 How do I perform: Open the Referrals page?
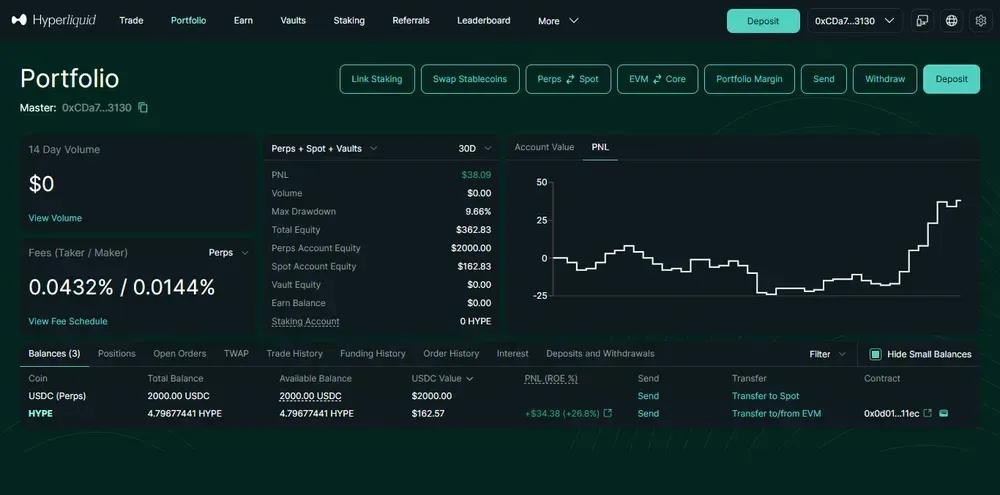411,20
